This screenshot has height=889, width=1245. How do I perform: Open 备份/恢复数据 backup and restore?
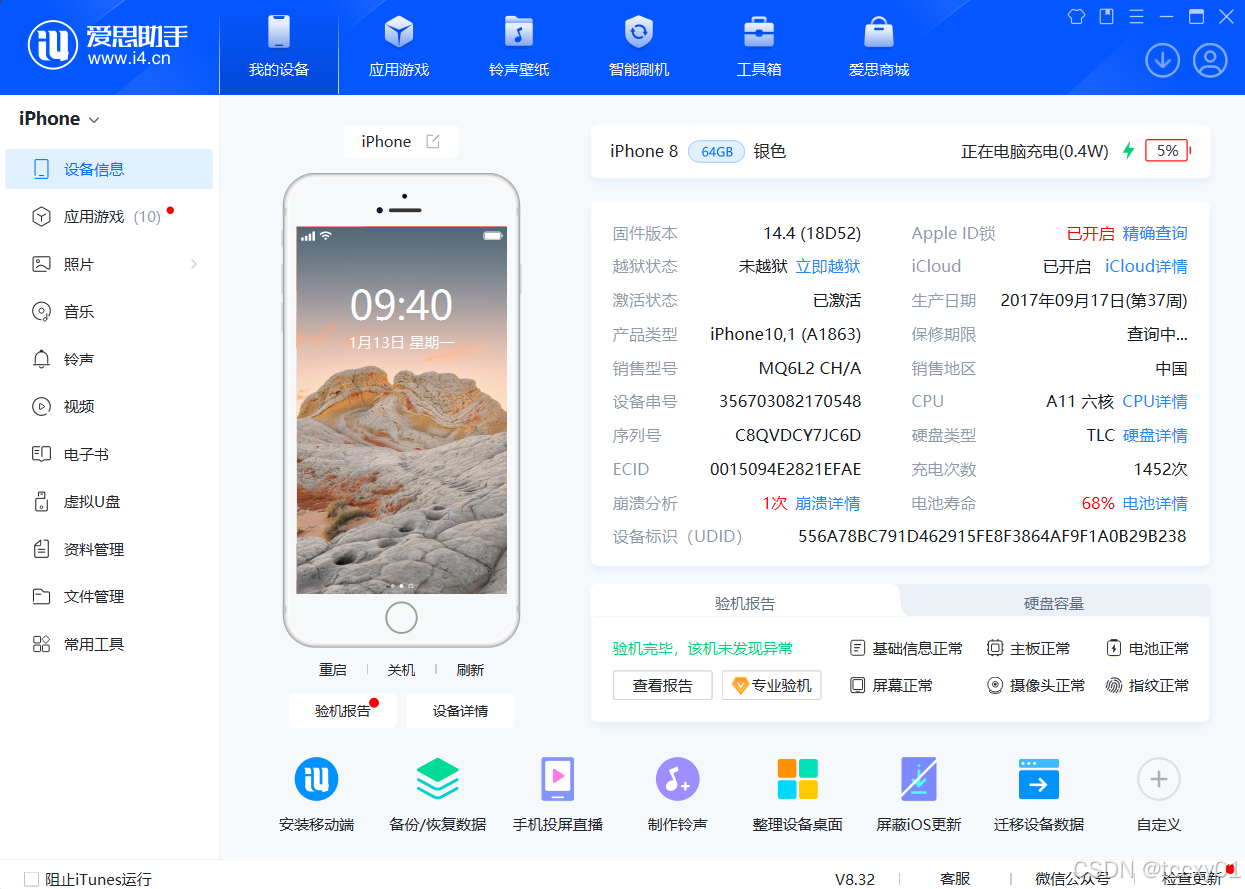click(437, 793)
